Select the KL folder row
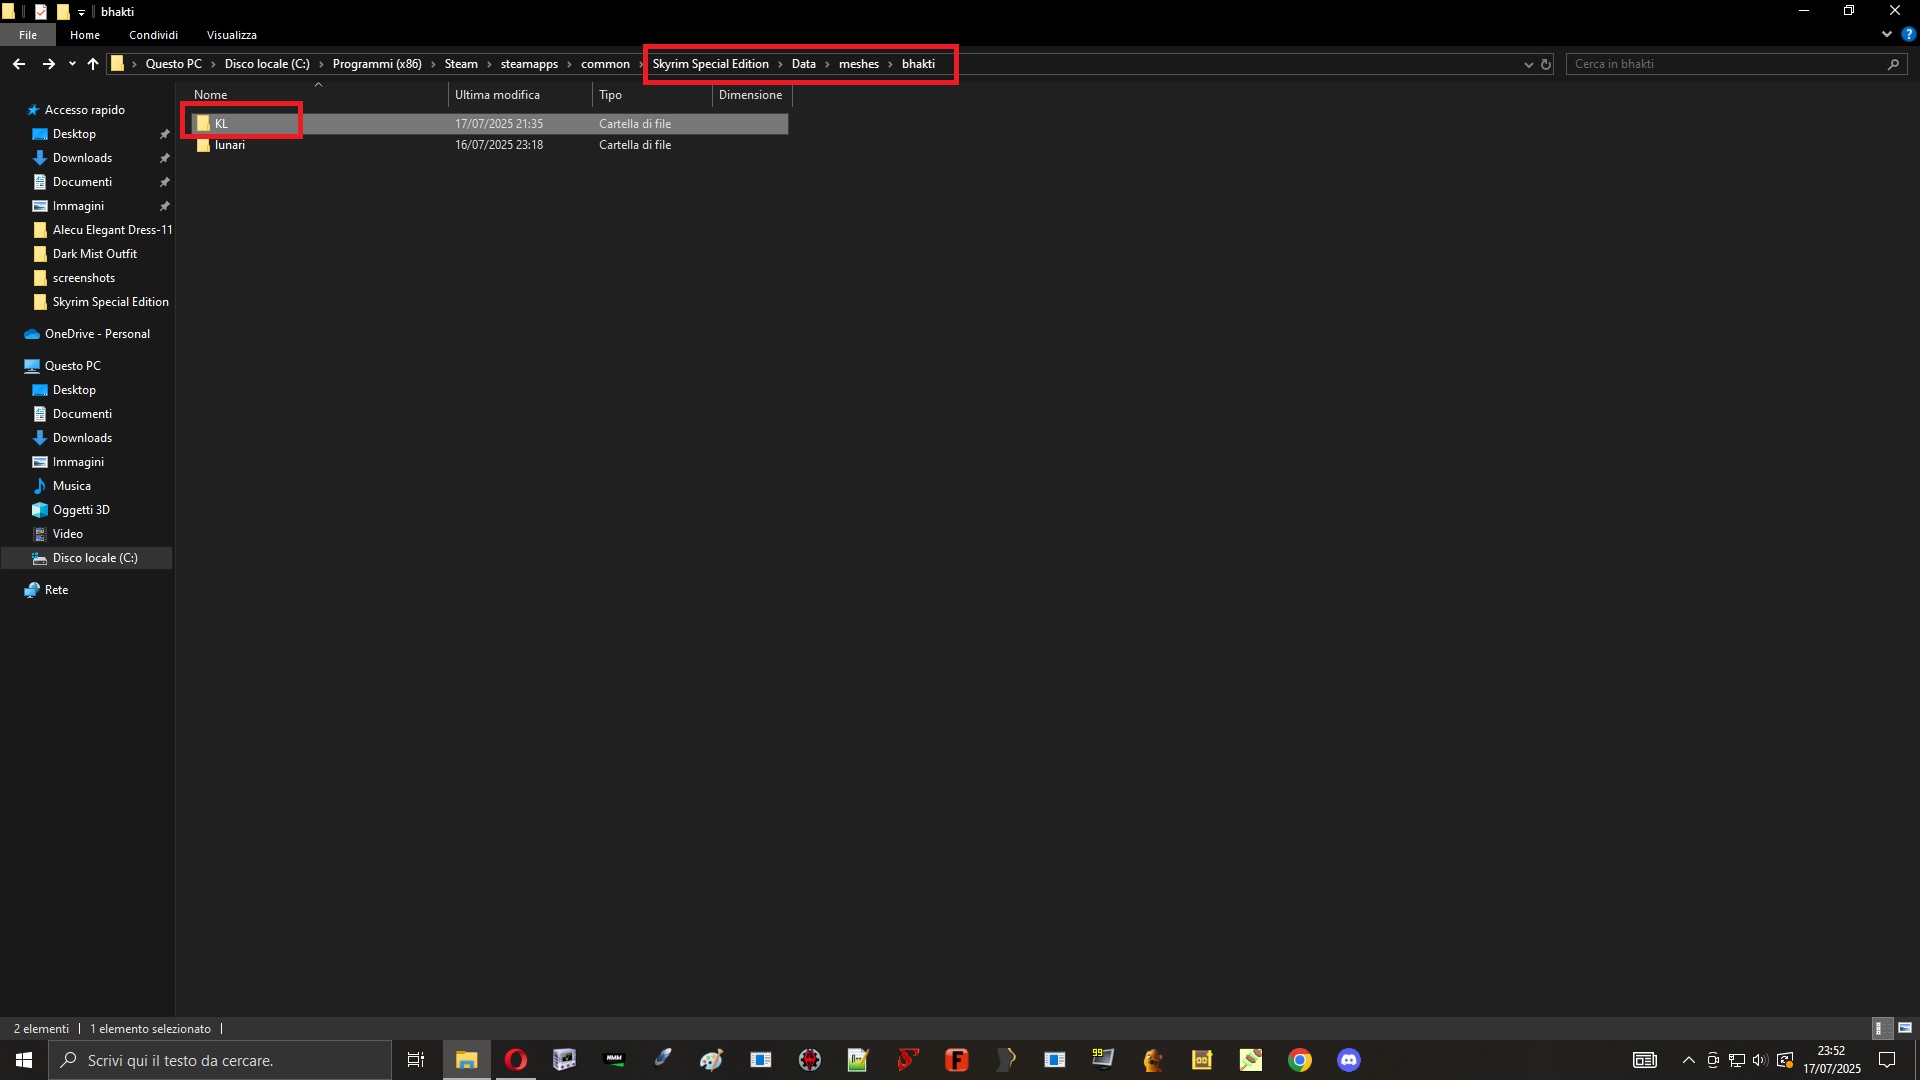This screenshot has height=1080, width=1920. point(489,124)
